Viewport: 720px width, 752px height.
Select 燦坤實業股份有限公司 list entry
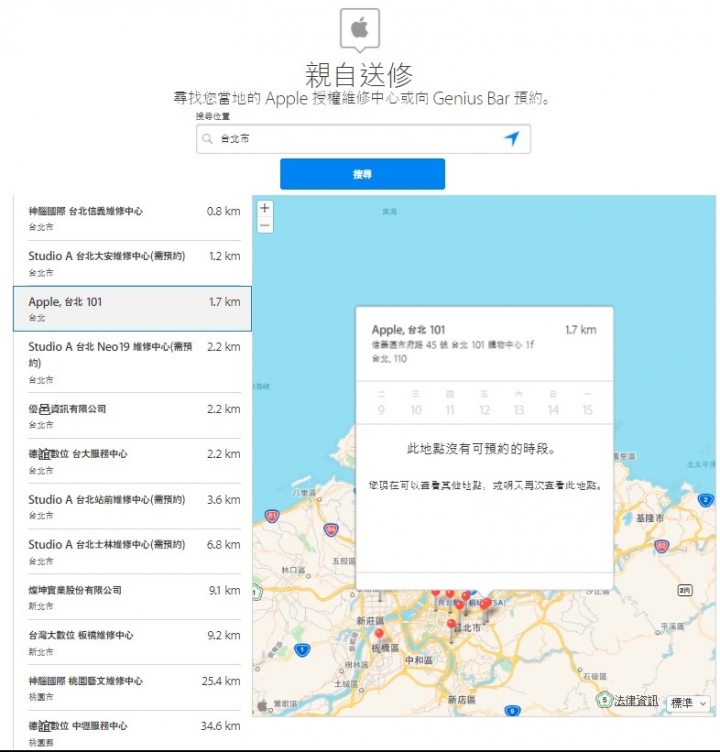coord(134,597)
